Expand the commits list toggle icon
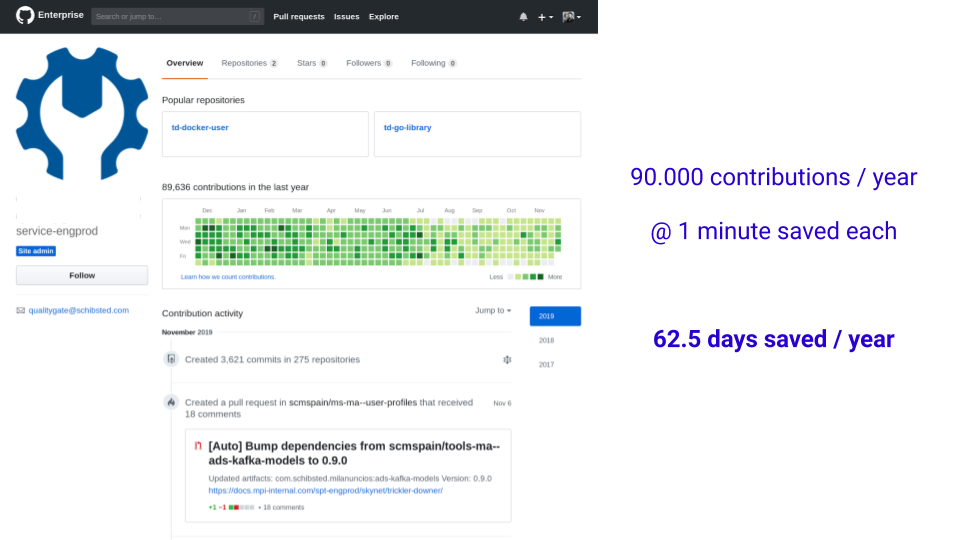 (507, 359)
